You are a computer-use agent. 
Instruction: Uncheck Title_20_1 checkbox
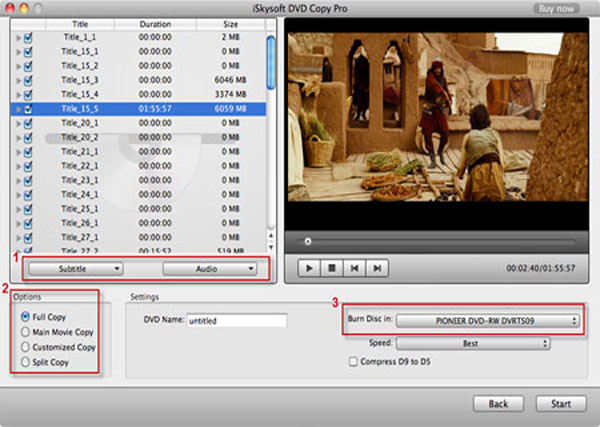(28, 123)
